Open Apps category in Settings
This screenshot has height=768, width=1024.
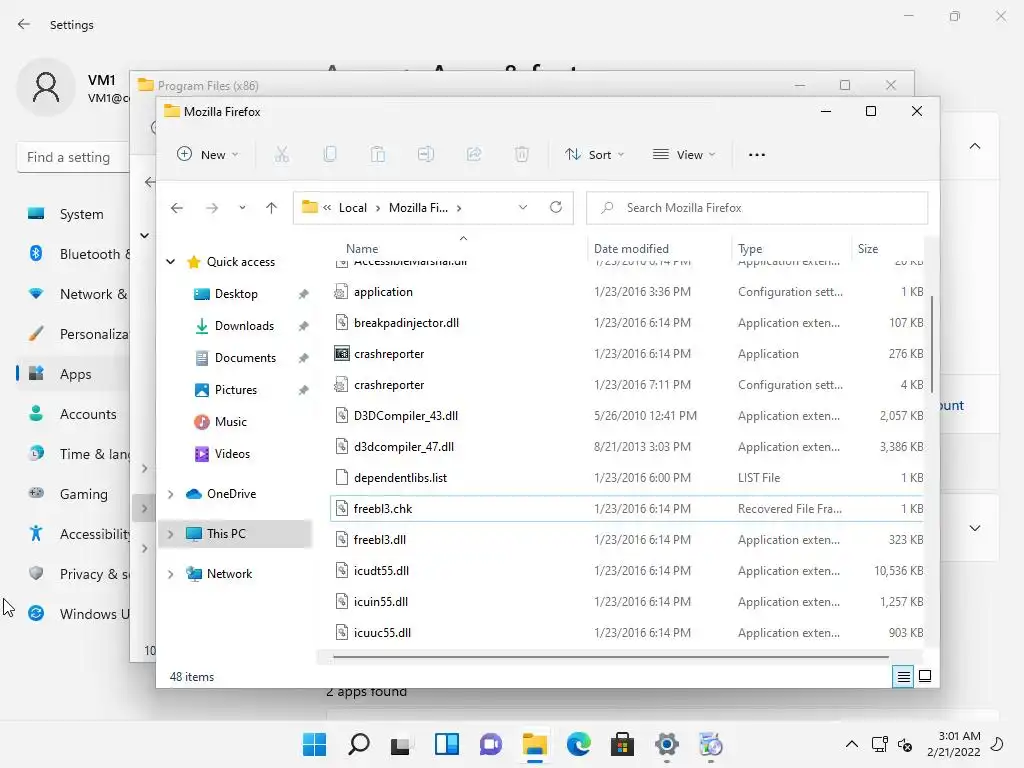pyautogui.click(x=73, y=374)
